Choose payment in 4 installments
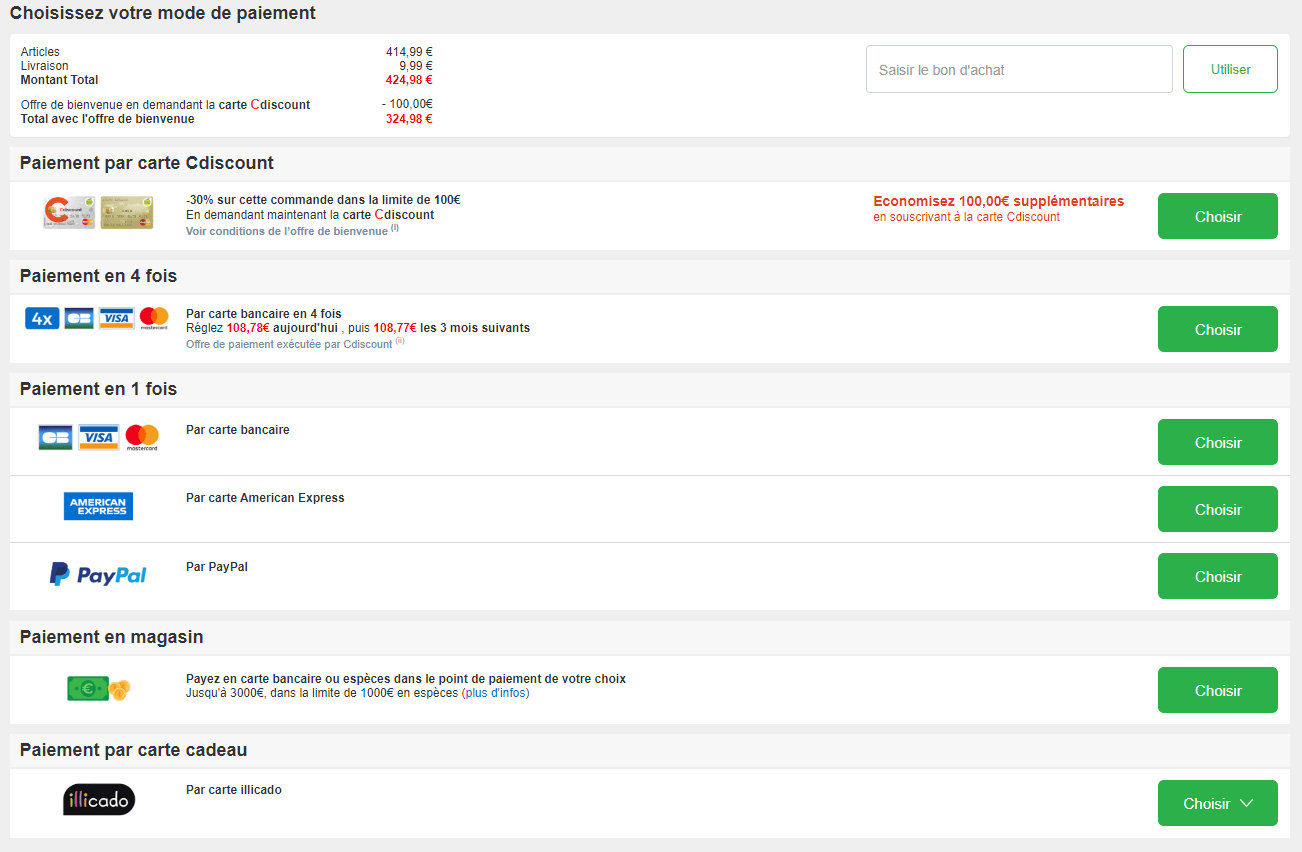The image size is (1302, 852). pyautogui.click(x=1217, y=329)
